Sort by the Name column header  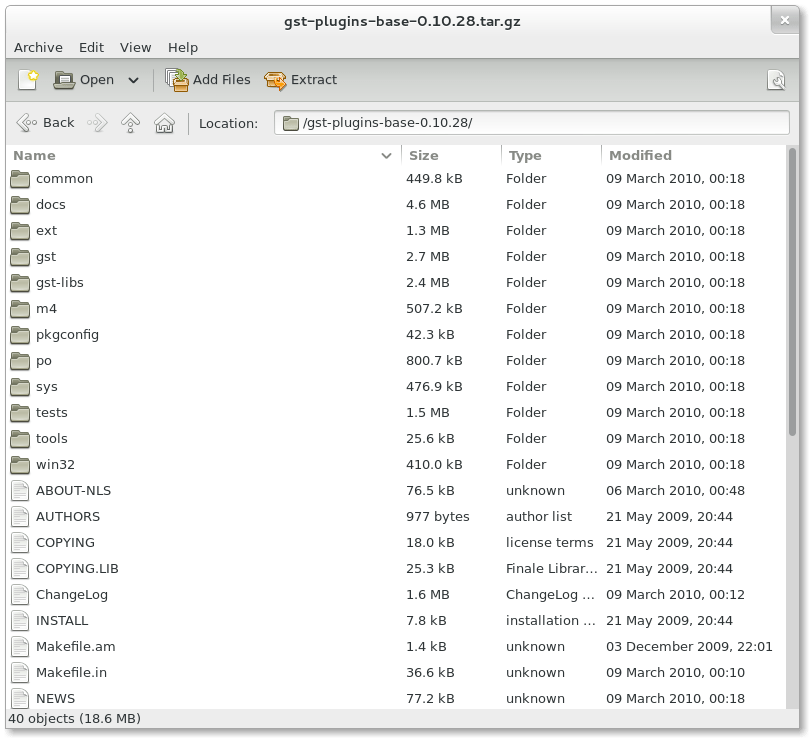pyautogui.click(x=204, y=155)
